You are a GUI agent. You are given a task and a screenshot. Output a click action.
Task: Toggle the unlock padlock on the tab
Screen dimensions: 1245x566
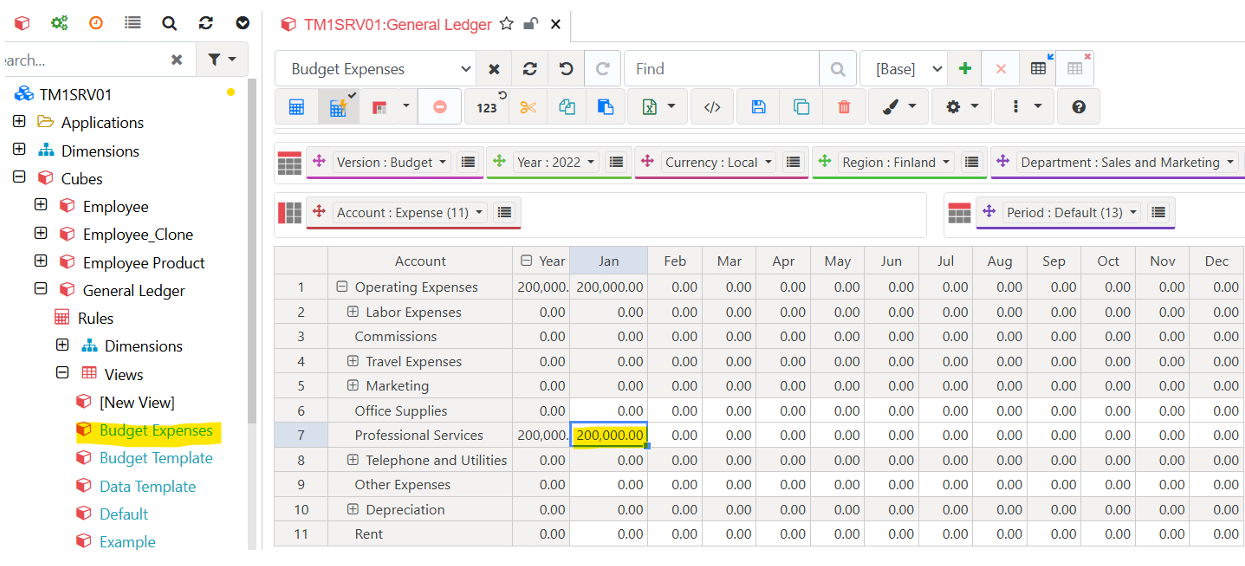click(x=531, y=24)
